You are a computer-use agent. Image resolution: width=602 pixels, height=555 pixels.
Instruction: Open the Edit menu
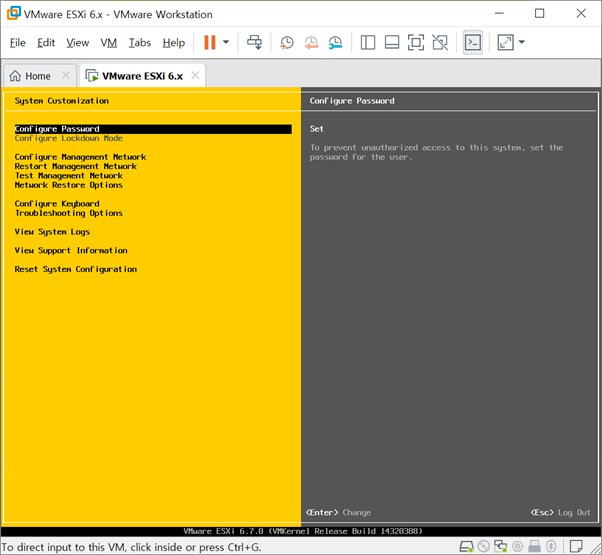point(46,43)
